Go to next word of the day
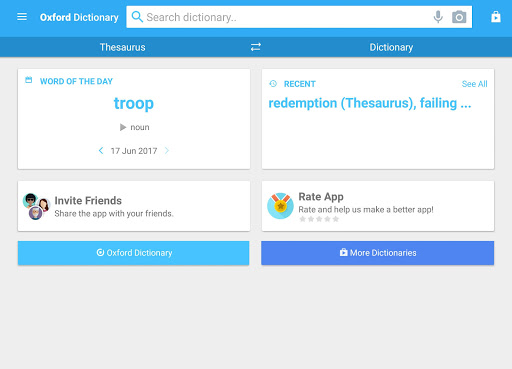 point(167,151)
